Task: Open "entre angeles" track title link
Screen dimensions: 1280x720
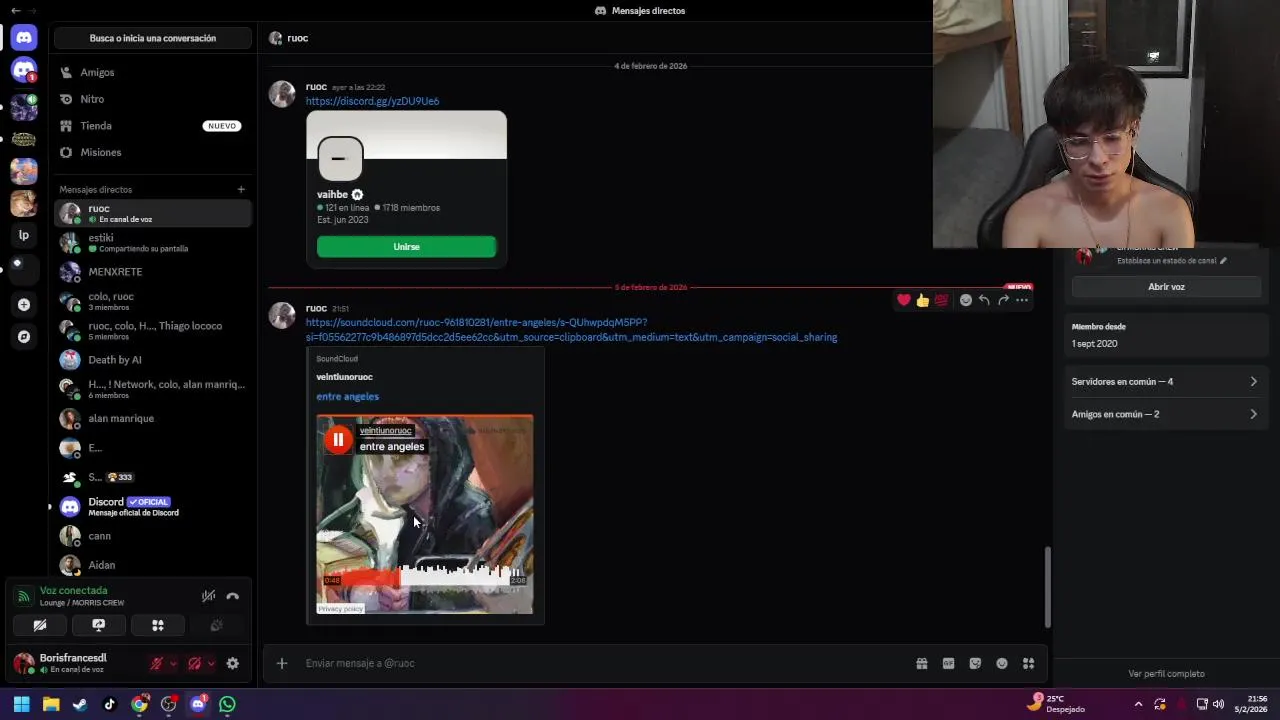Action: tap(347, 396)
